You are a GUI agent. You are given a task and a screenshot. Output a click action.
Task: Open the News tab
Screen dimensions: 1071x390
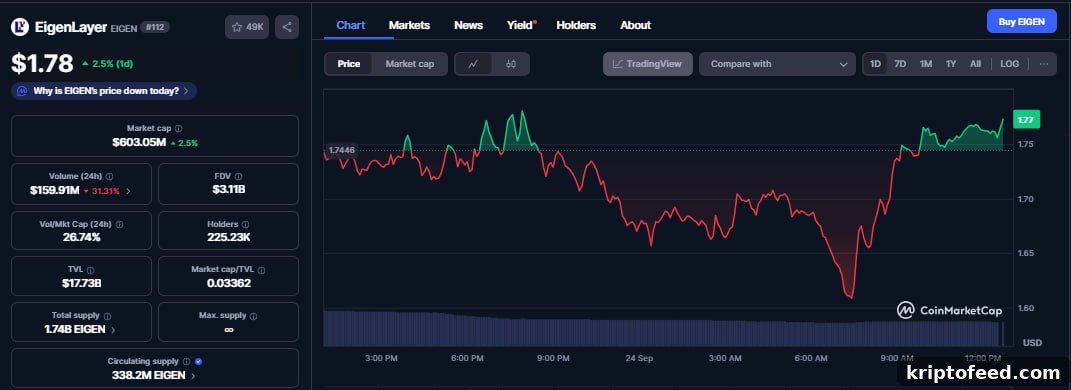tap(469, 25)
